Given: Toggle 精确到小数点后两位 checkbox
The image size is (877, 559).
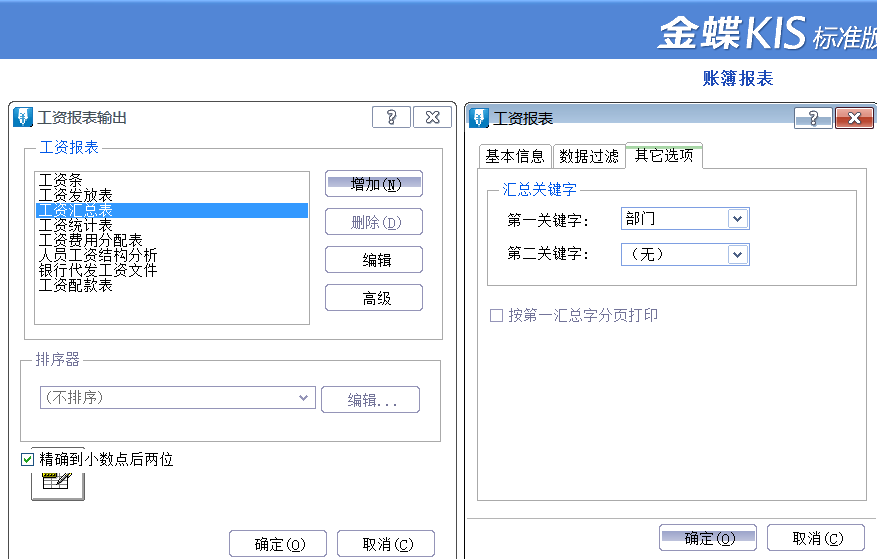Looking at the screenshot, I should click(27, 459).
